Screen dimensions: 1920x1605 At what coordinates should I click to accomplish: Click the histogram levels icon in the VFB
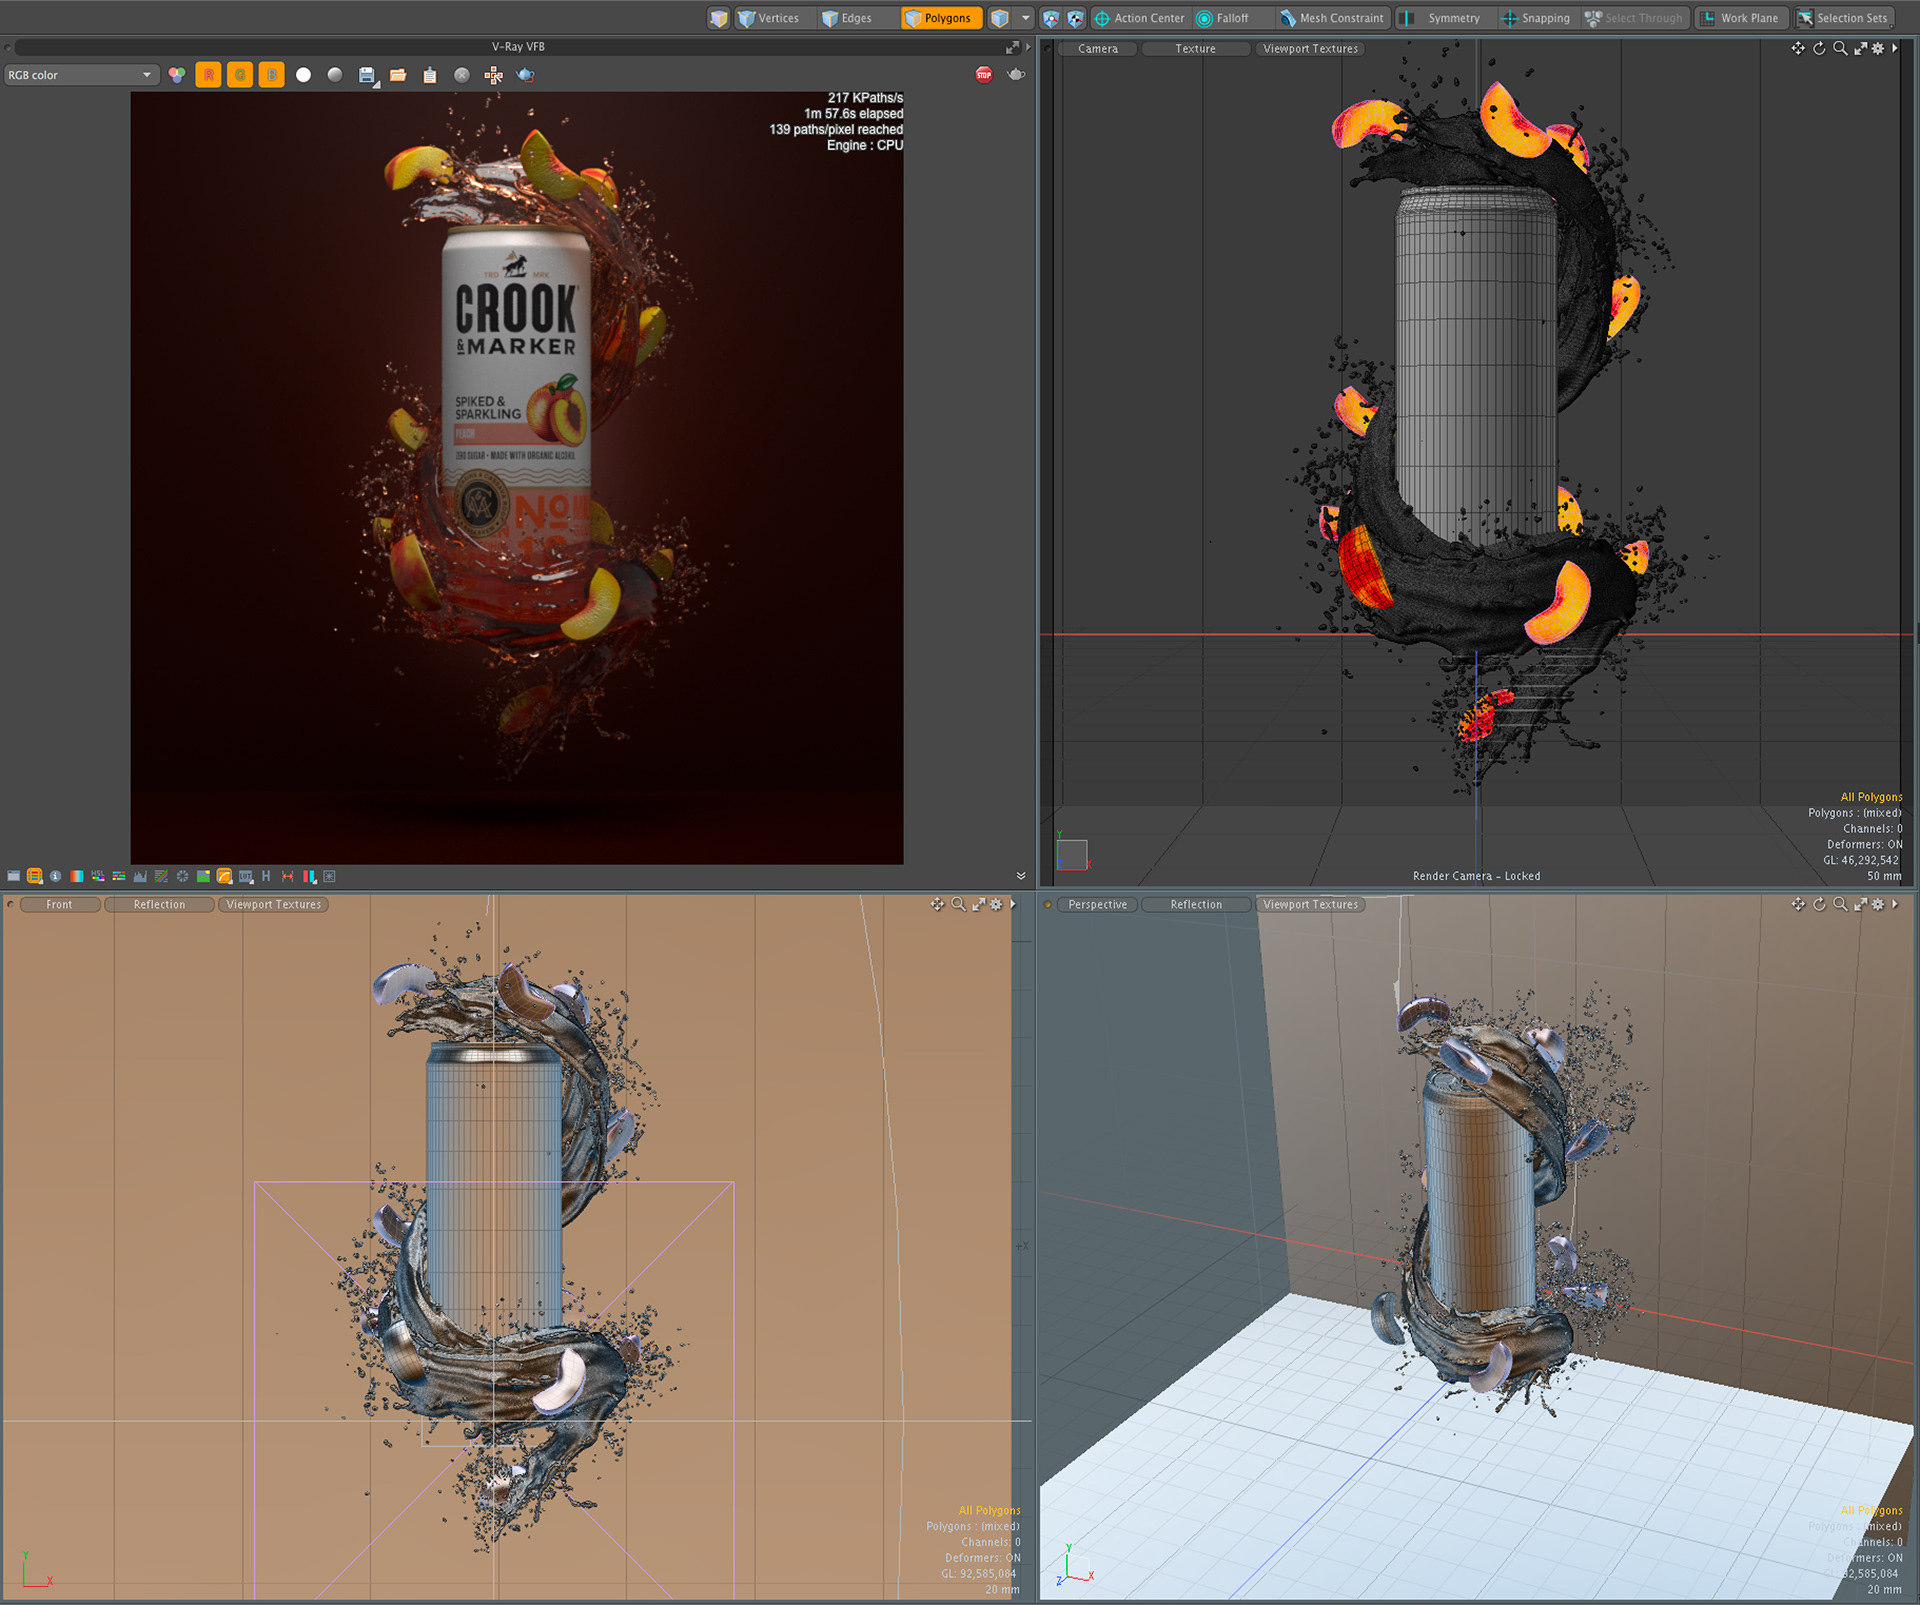pyautogui.click(x=140, y=876)
